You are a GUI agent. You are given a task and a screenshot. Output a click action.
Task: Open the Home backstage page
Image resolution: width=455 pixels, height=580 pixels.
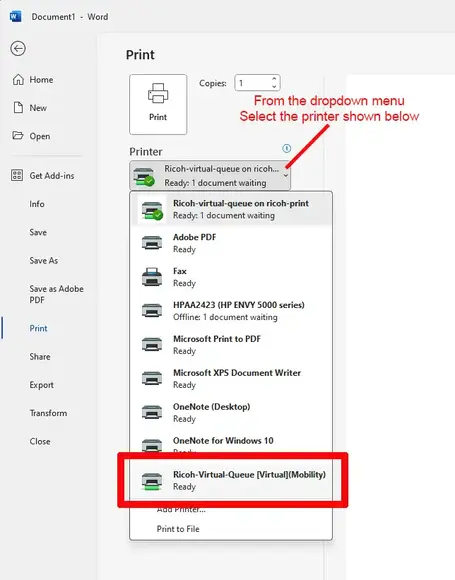pyautogui.click(x=41, y=80)
